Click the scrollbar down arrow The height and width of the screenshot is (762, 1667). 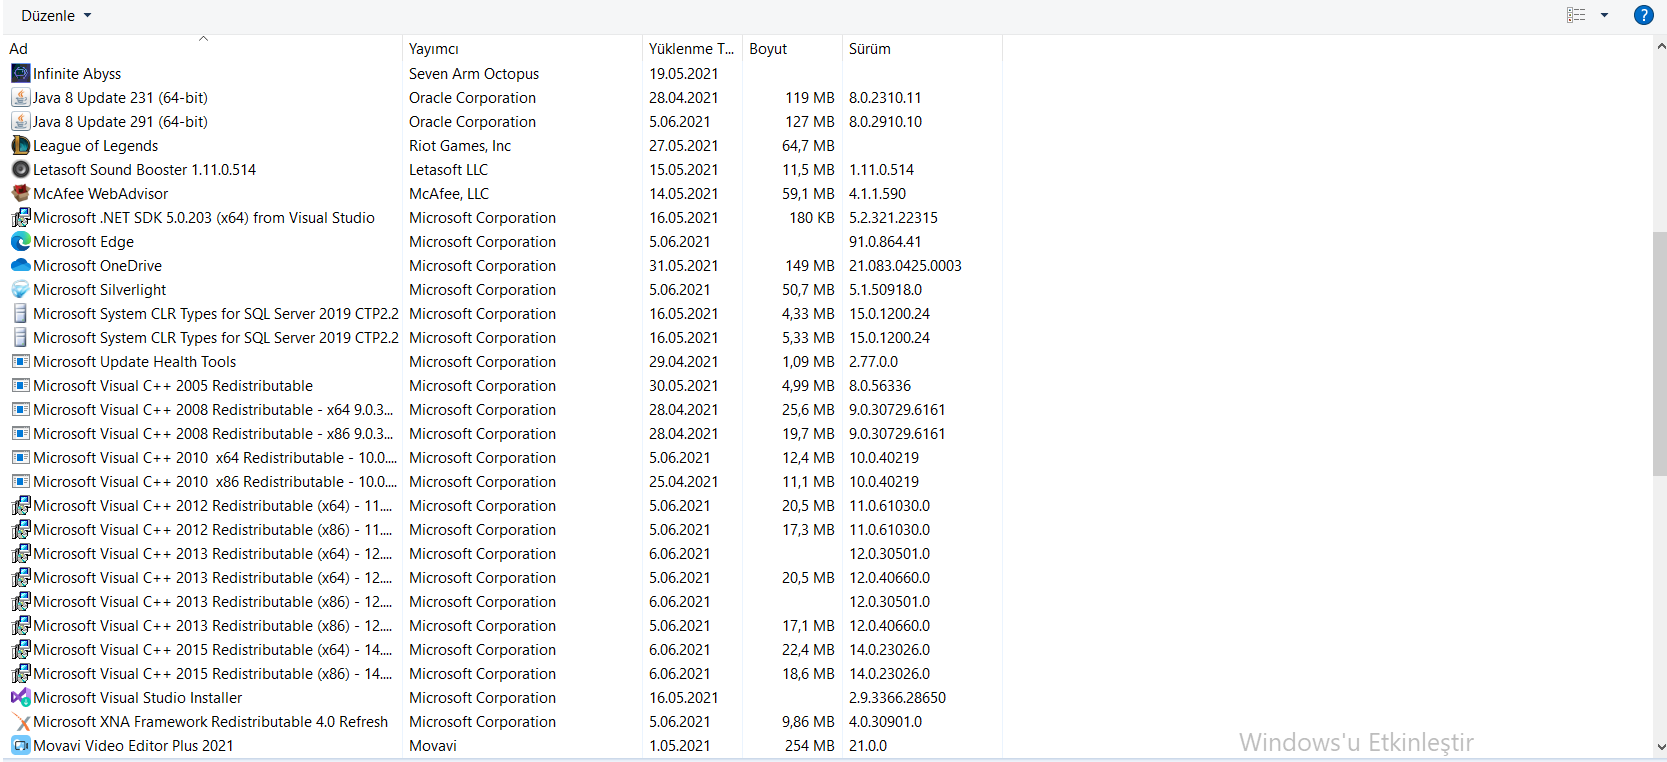tap(1660, 747)
